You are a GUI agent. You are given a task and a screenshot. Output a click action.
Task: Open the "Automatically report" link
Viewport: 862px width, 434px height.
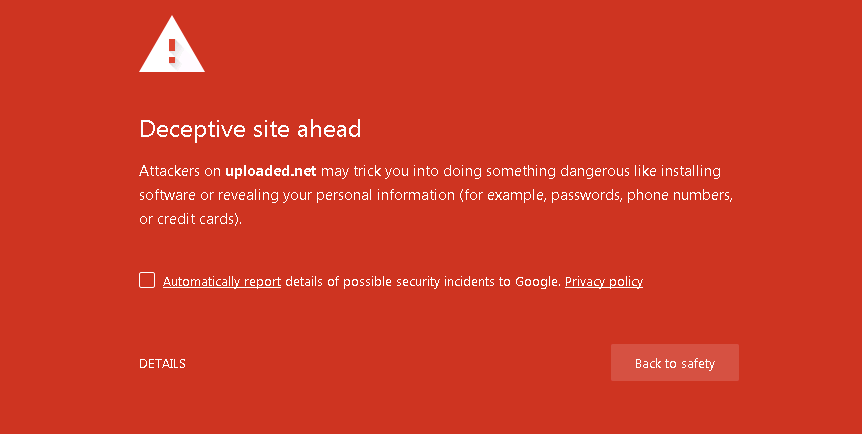click(222, 282)
